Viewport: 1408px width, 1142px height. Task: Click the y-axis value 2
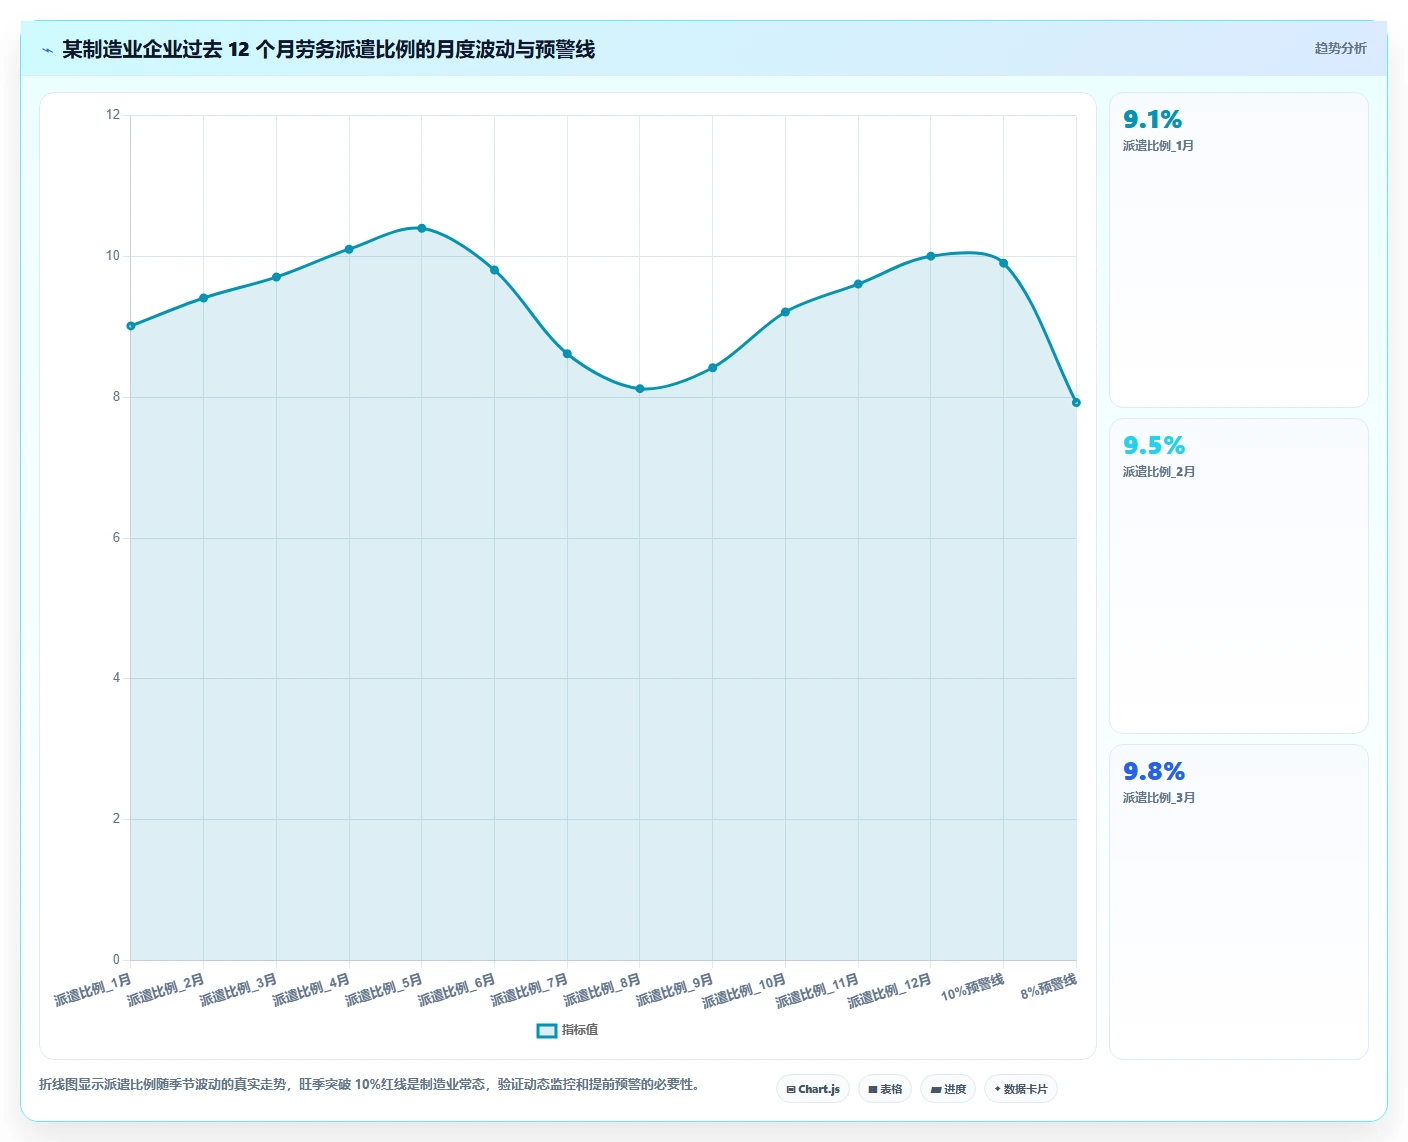point(116,819)
